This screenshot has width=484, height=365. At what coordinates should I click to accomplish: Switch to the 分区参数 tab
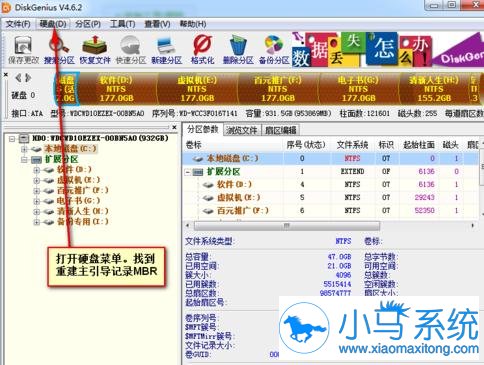pyautogui.click(x=202, y=129)
